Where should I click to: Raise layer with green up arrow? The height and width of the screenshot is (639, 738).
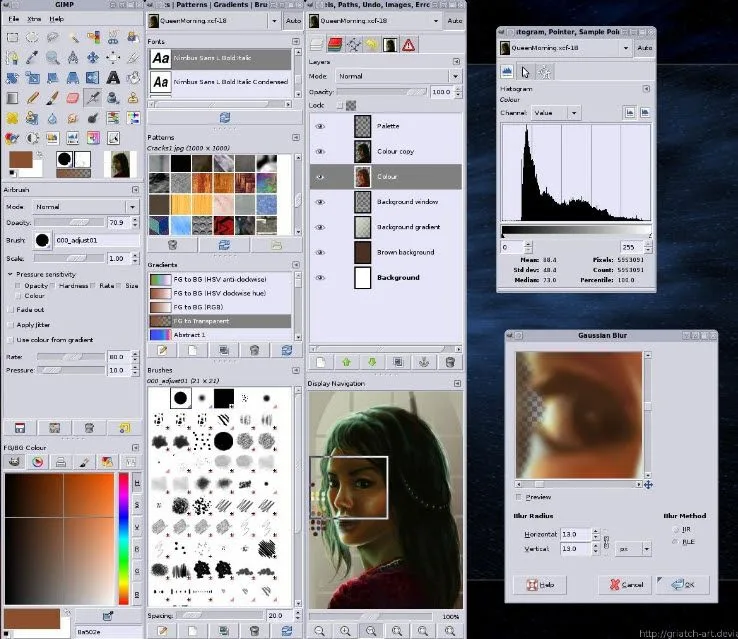(x=345, y=362)
